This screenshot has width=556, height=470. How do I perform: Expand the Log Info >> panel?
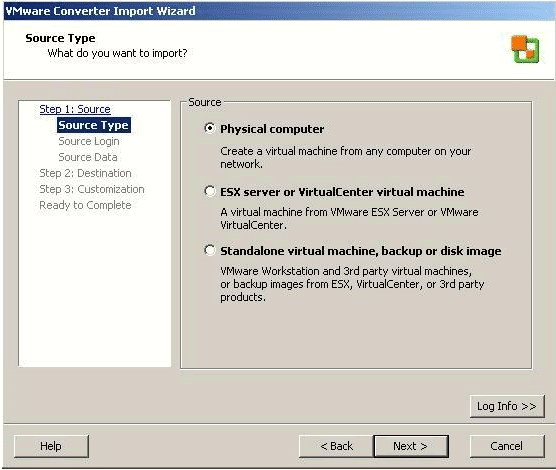pos(507,406)
